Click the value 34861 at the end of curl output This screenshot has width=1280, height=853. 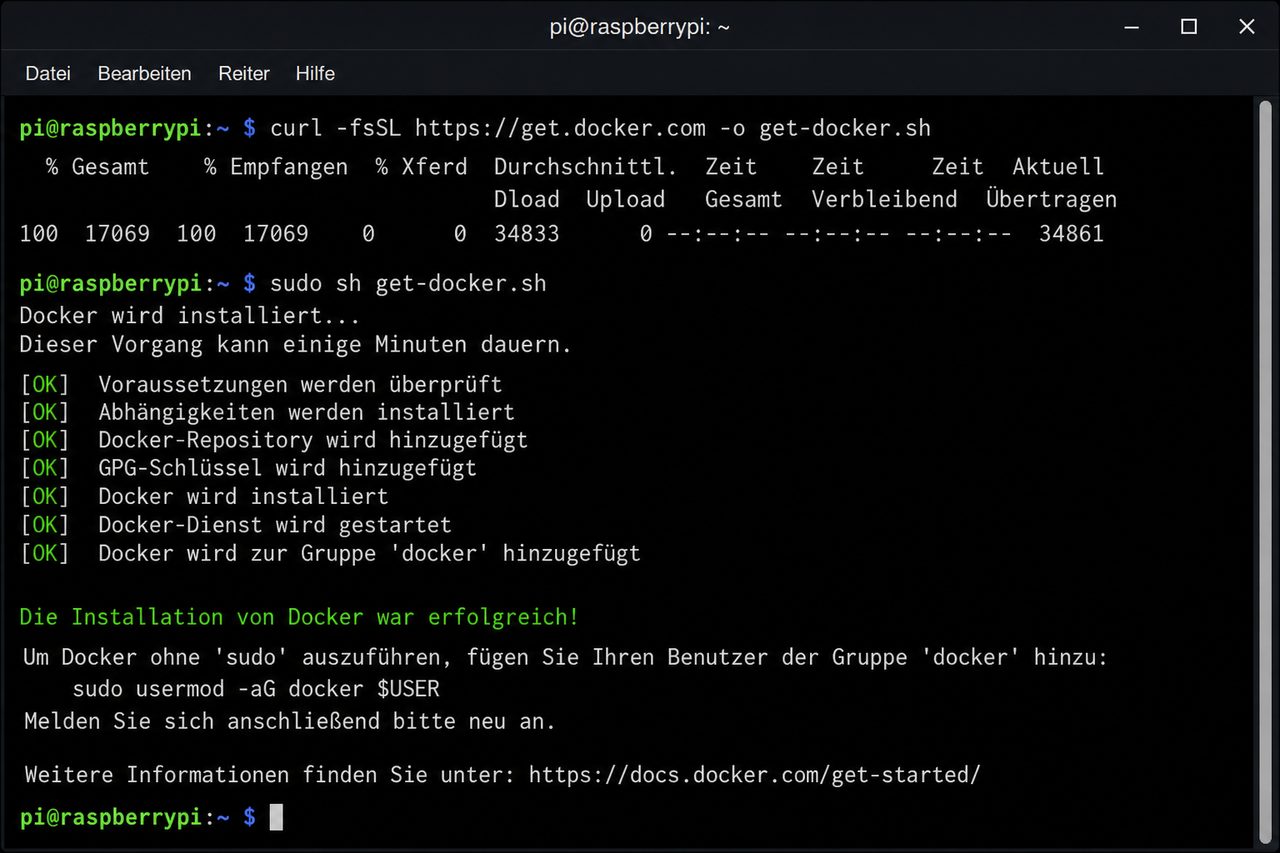(x=1071, y=234)
